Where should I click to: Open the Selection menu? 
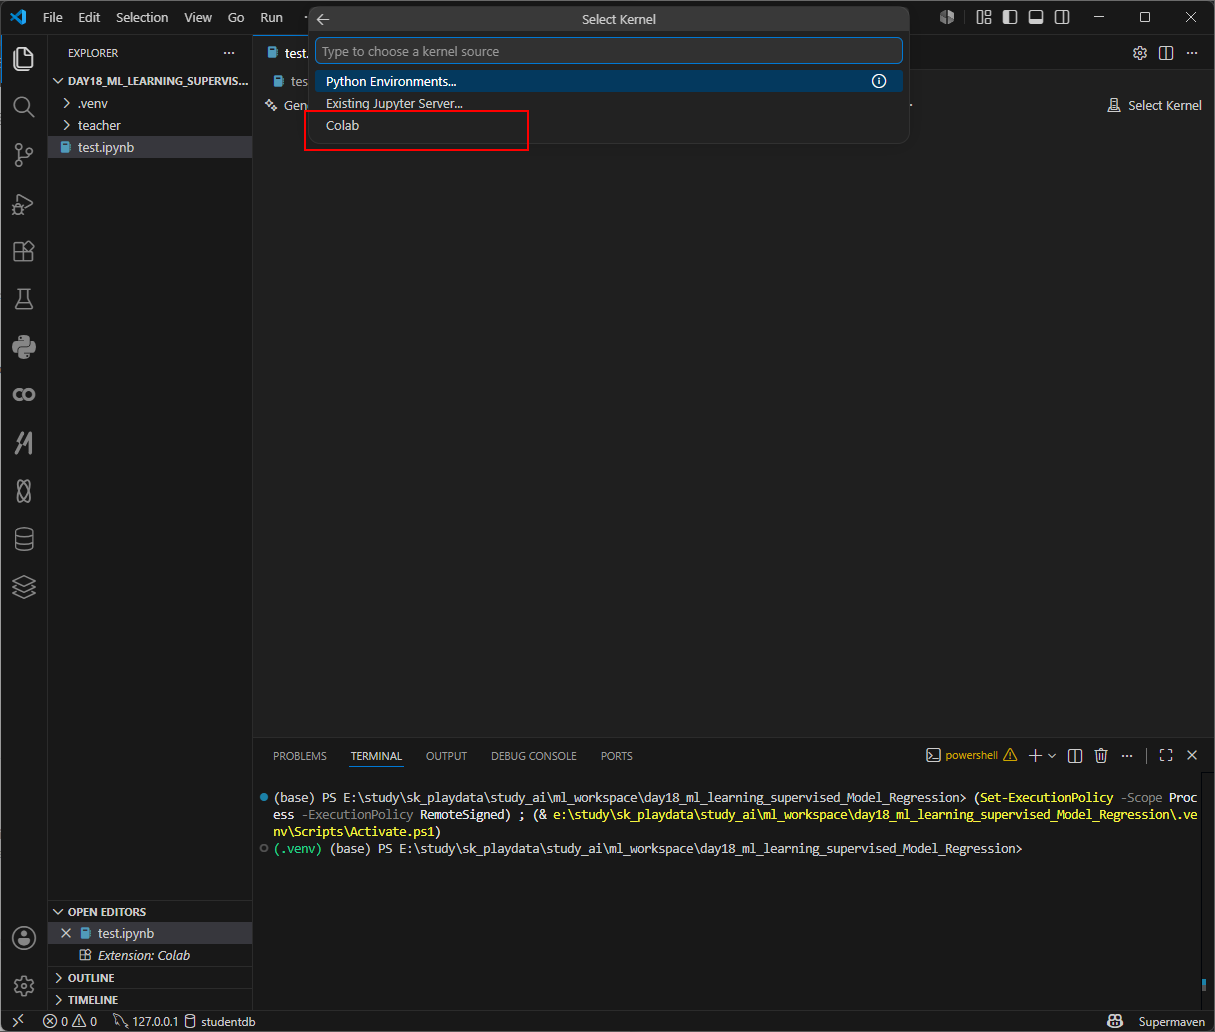click(x=142, y=17)
